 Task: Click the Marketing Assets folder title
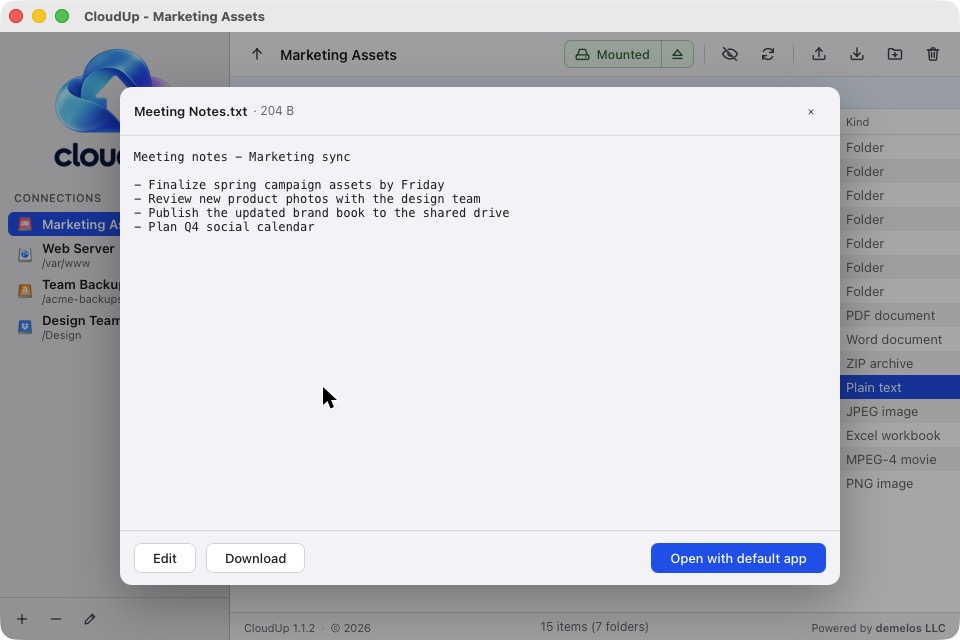[338, 55]
